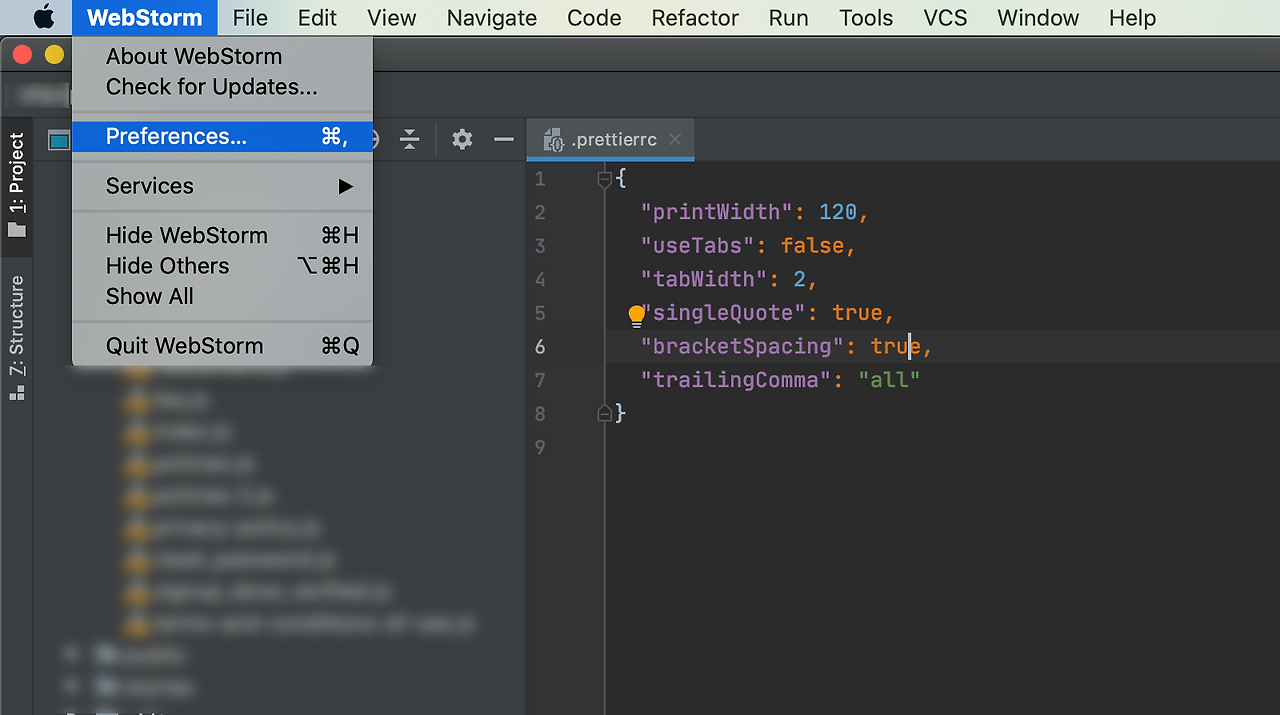The width and height of the screenshot is (1280, 715).
Task: Close the .prettierrc editor tab
Action: [675, 140]
